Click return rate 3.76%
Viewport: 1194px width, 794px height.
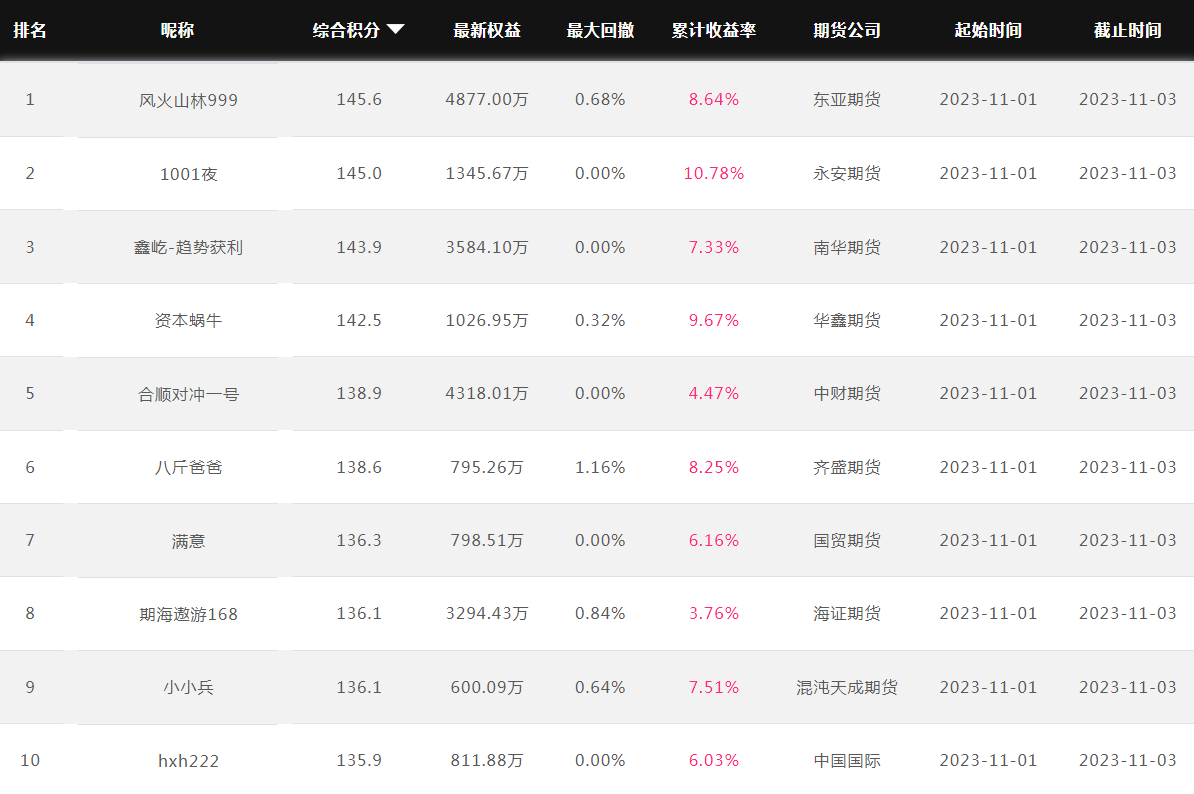click(x=714, y=614)
